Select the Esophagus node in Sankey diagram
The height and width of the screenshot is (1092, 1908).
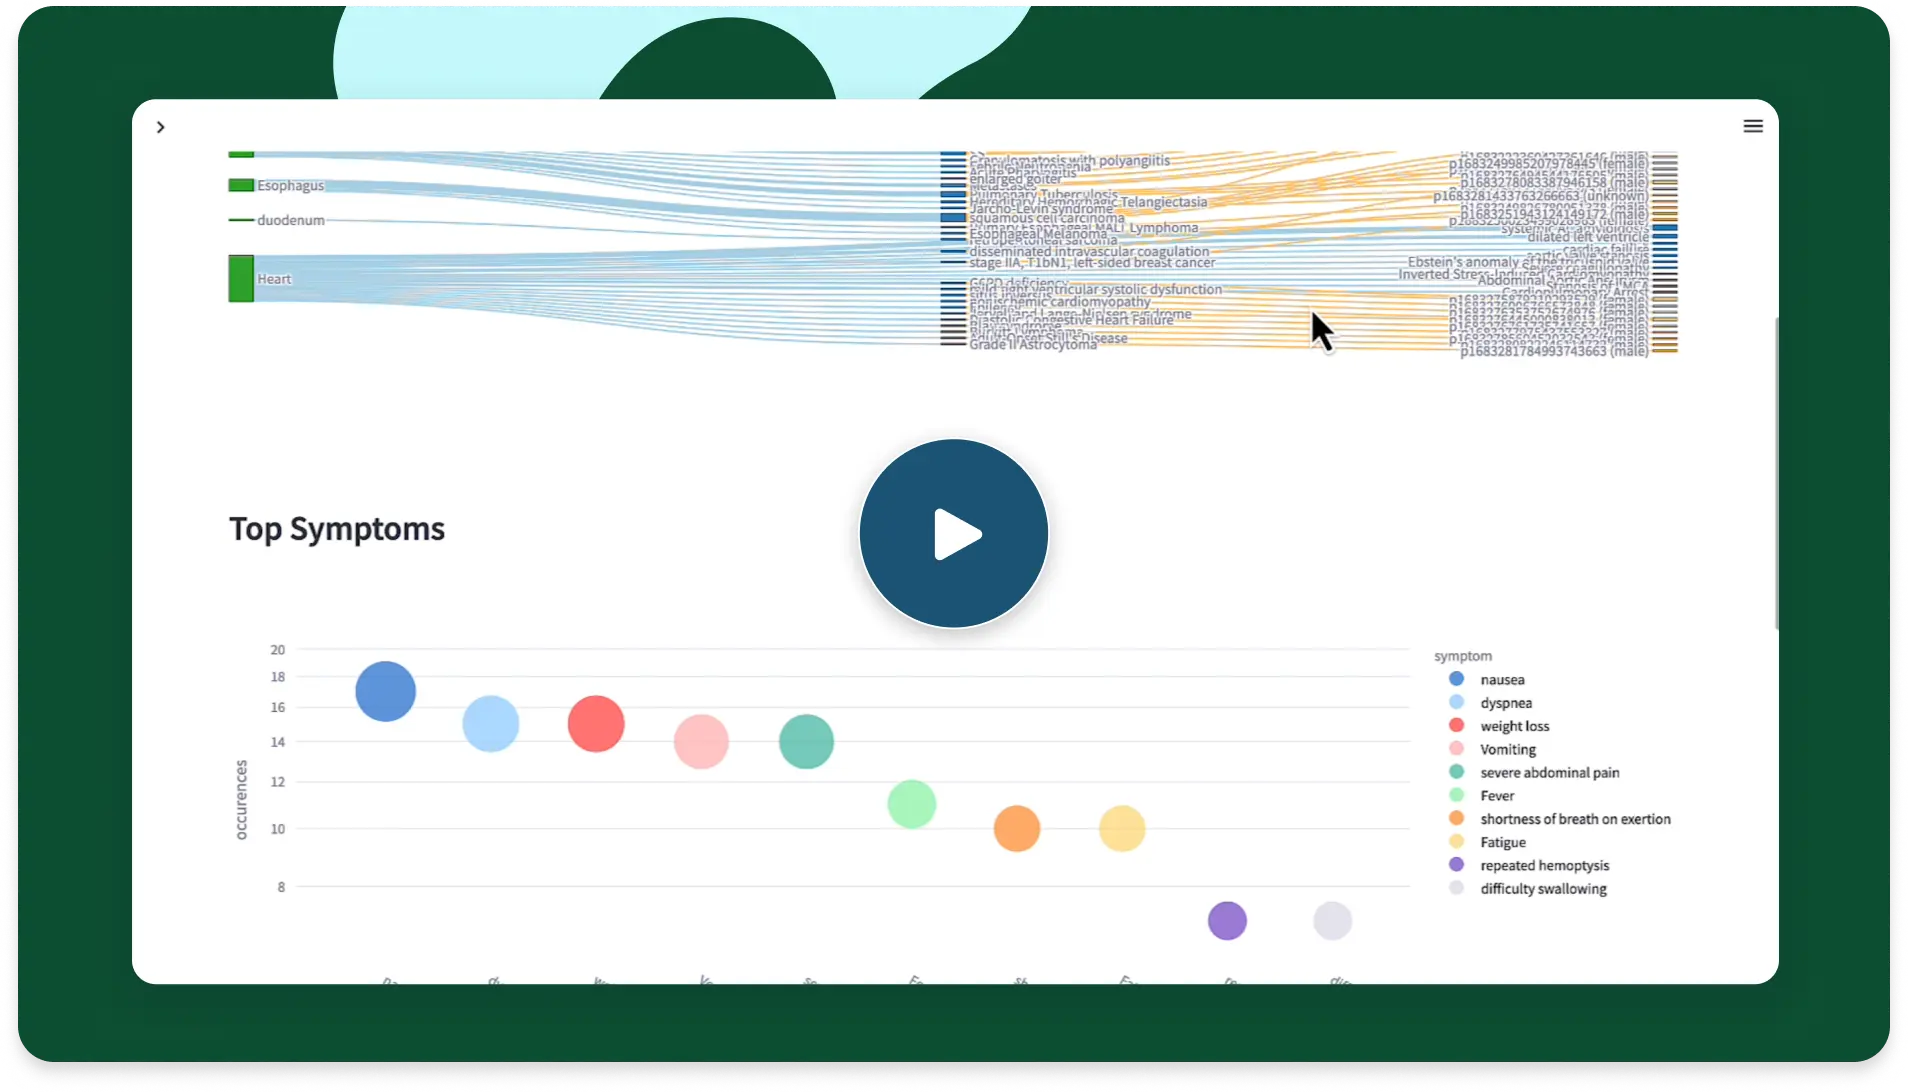[x=241, y=185]
